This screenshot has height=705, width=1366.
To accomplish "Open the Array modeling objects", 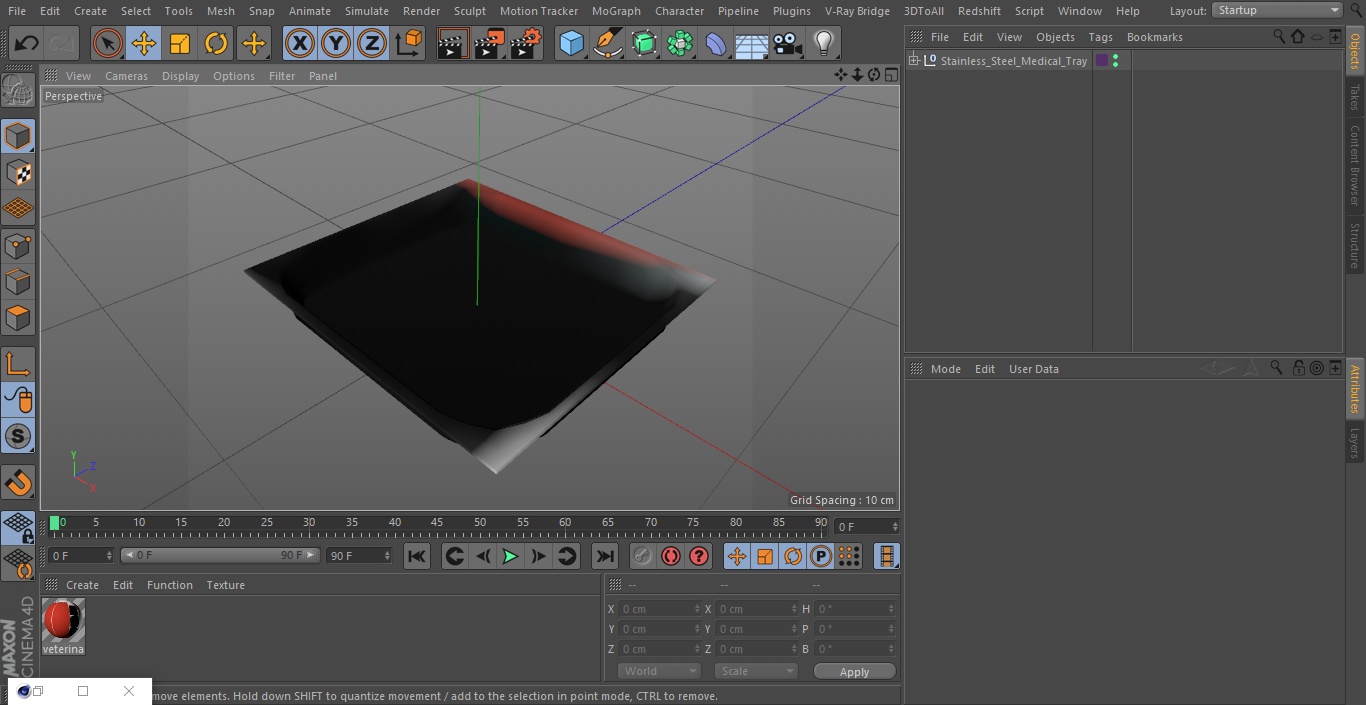I will (680, 43).
